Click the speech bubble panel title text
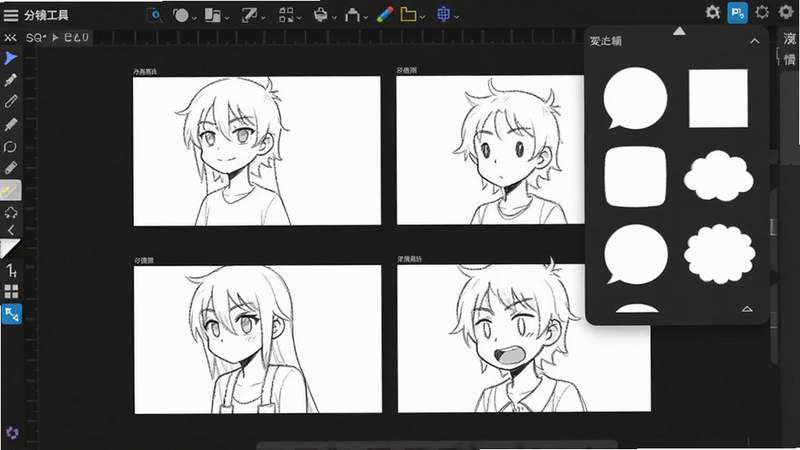 click(606, 41)
